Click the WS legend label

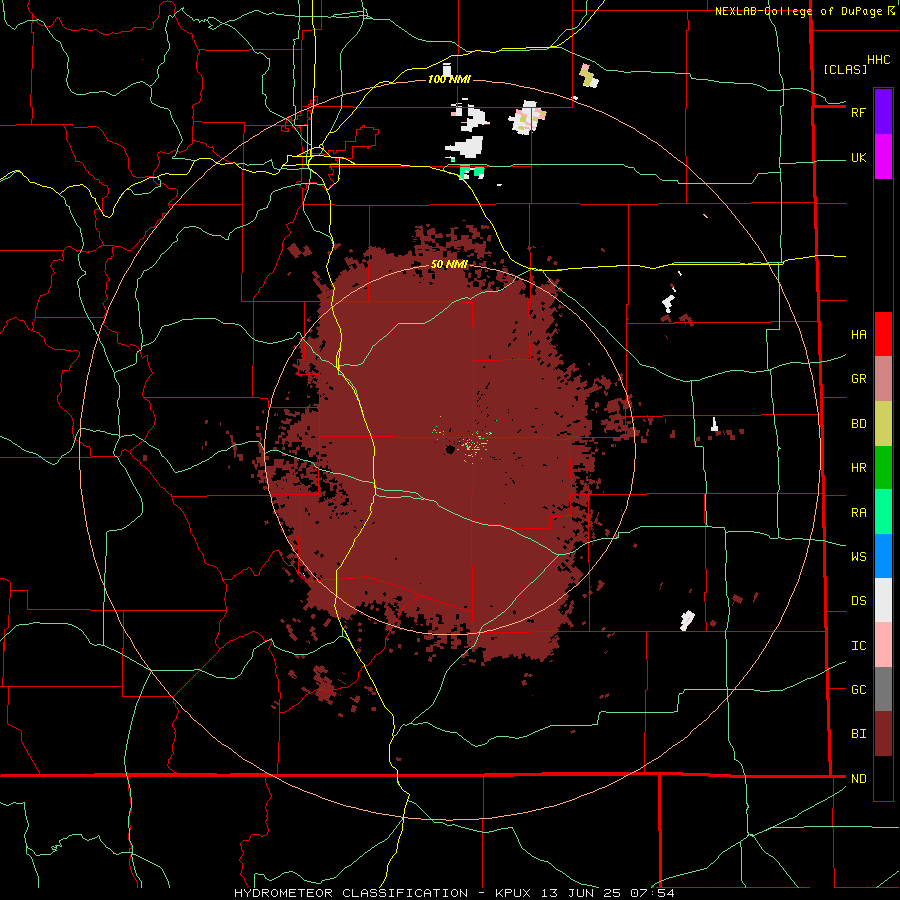(858, 557)
